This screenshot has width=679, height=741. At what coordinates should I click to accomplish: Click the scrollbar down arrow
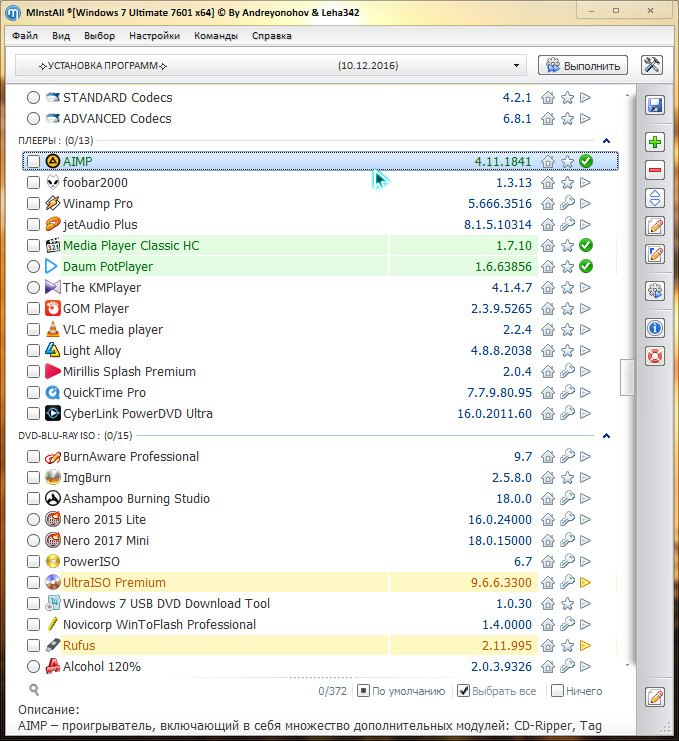pos(627,665)
